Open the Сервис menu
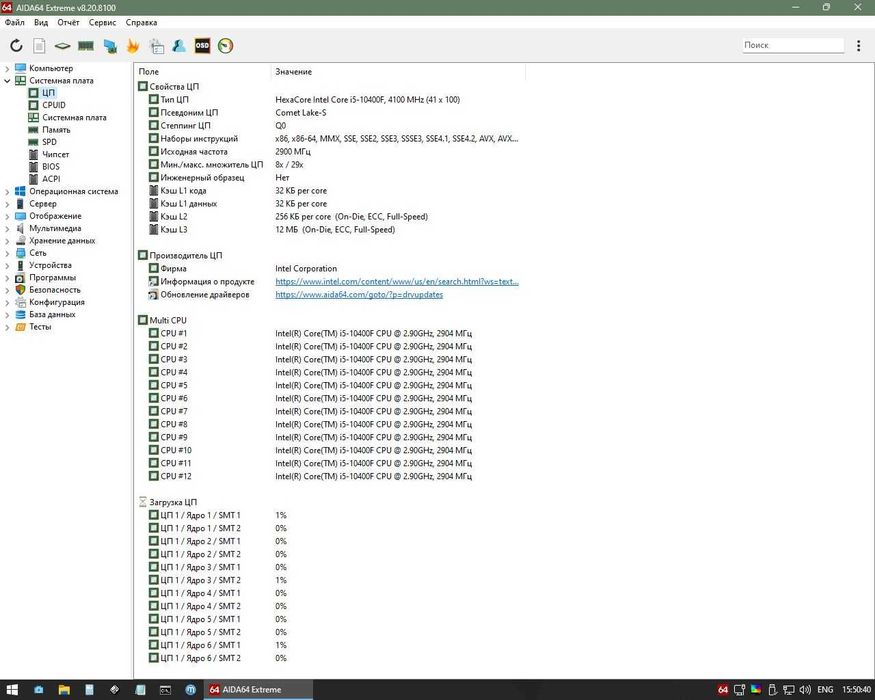The image size is (875, 700). pos(102,22)
